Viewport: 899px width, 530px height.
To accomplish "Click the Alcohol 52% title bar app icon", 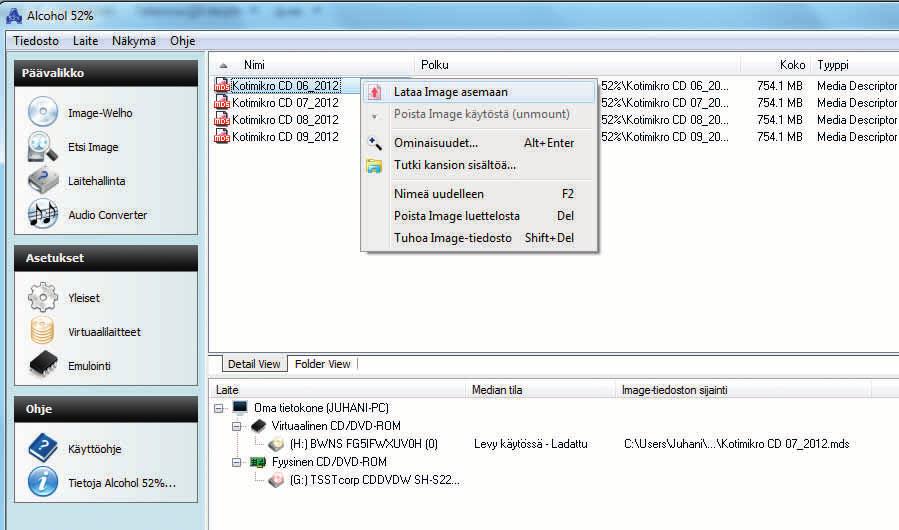I will click(x=14, y=16).
